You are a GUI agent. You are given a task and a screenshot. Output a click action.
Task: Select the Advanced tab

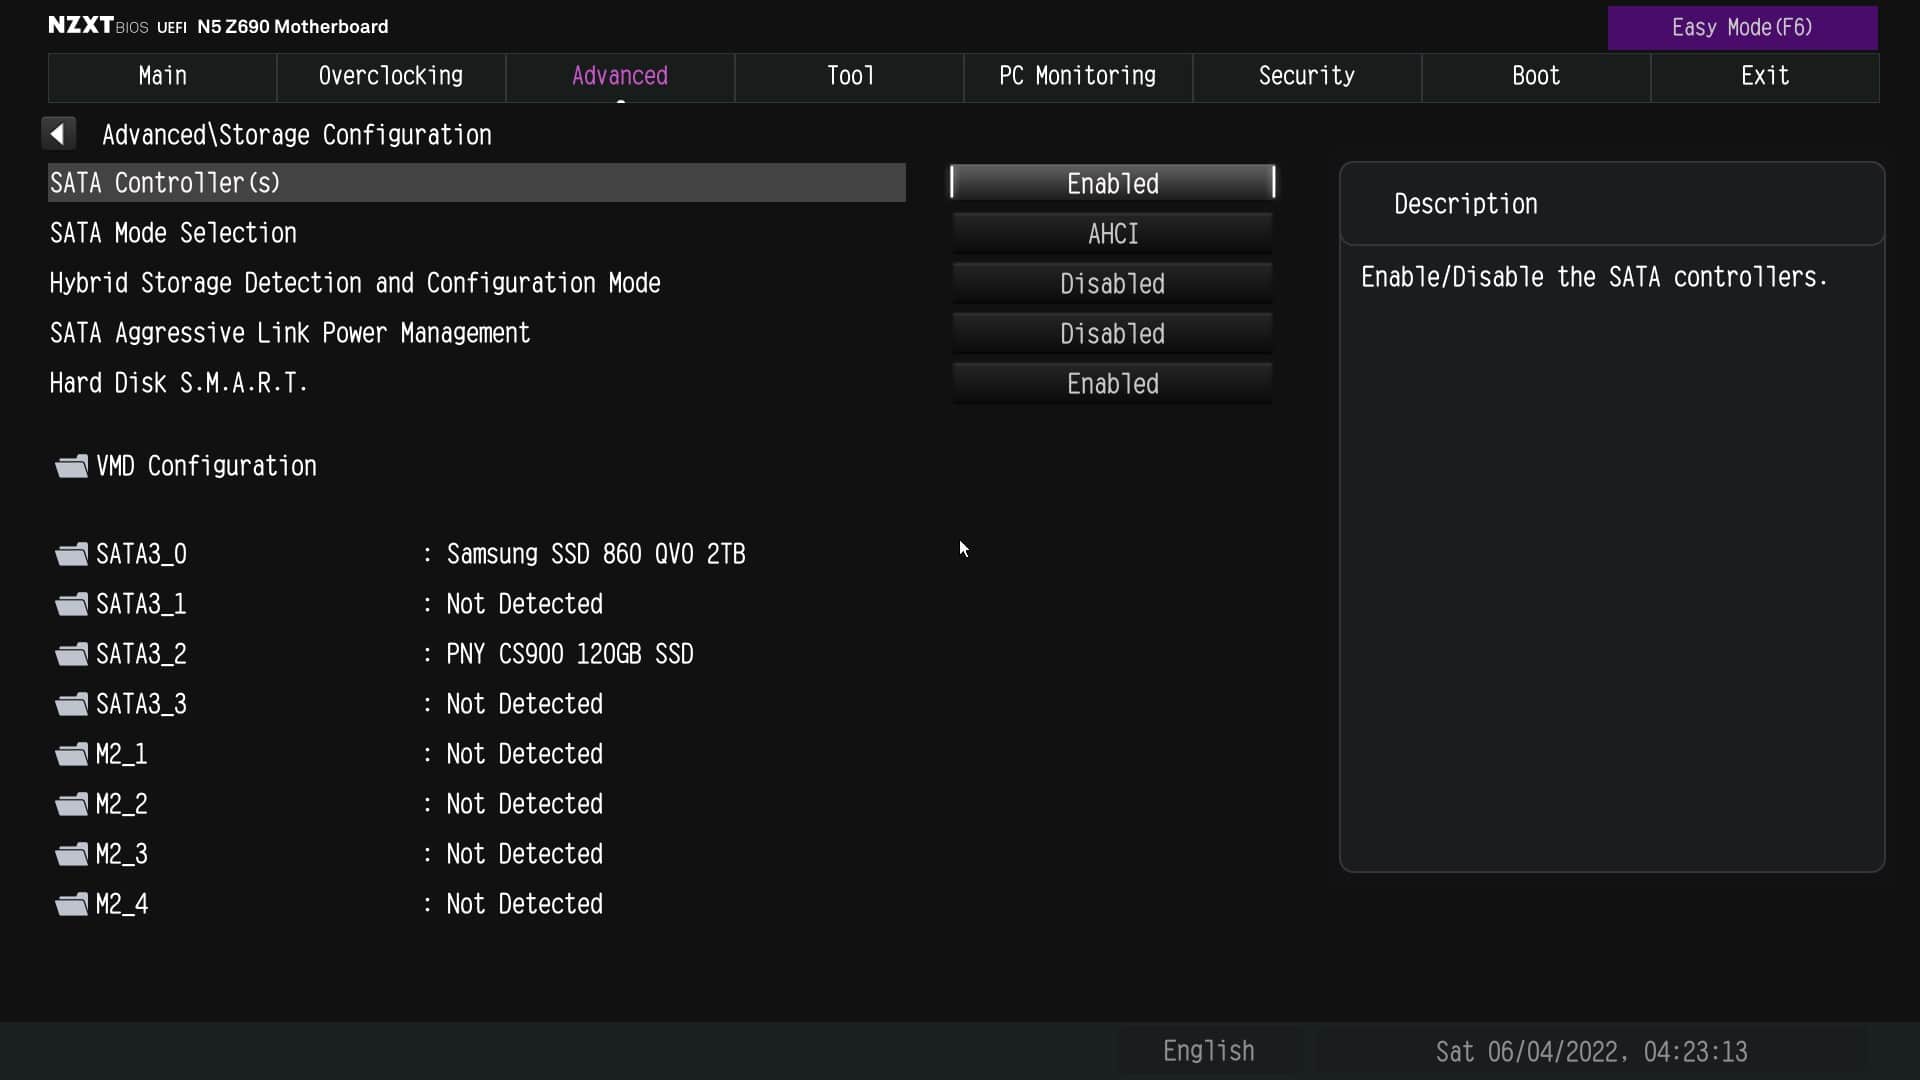[x=620, y=77]
